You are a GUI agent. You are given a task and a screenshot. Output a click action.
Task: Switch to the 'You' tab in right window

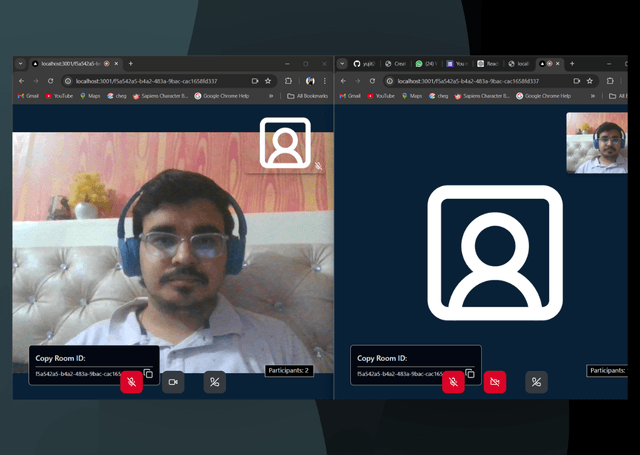457,64
